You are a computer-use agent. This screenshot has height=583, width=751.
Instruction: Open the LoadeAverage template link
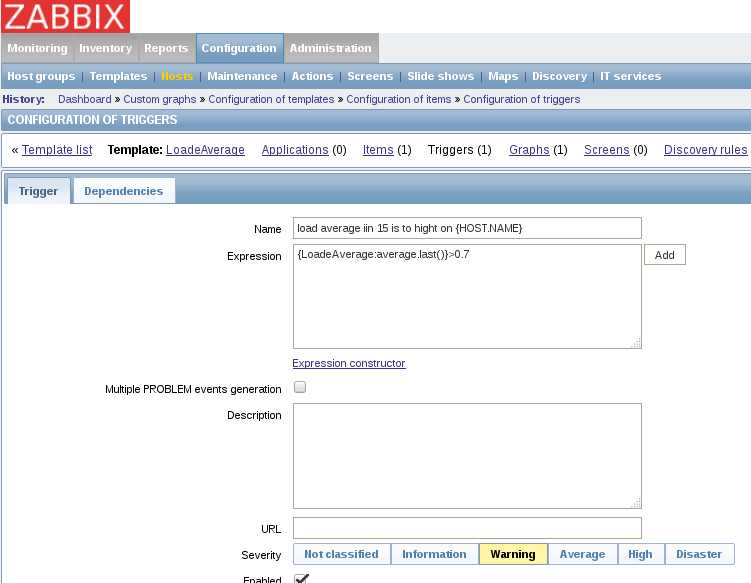pos(205,150)
